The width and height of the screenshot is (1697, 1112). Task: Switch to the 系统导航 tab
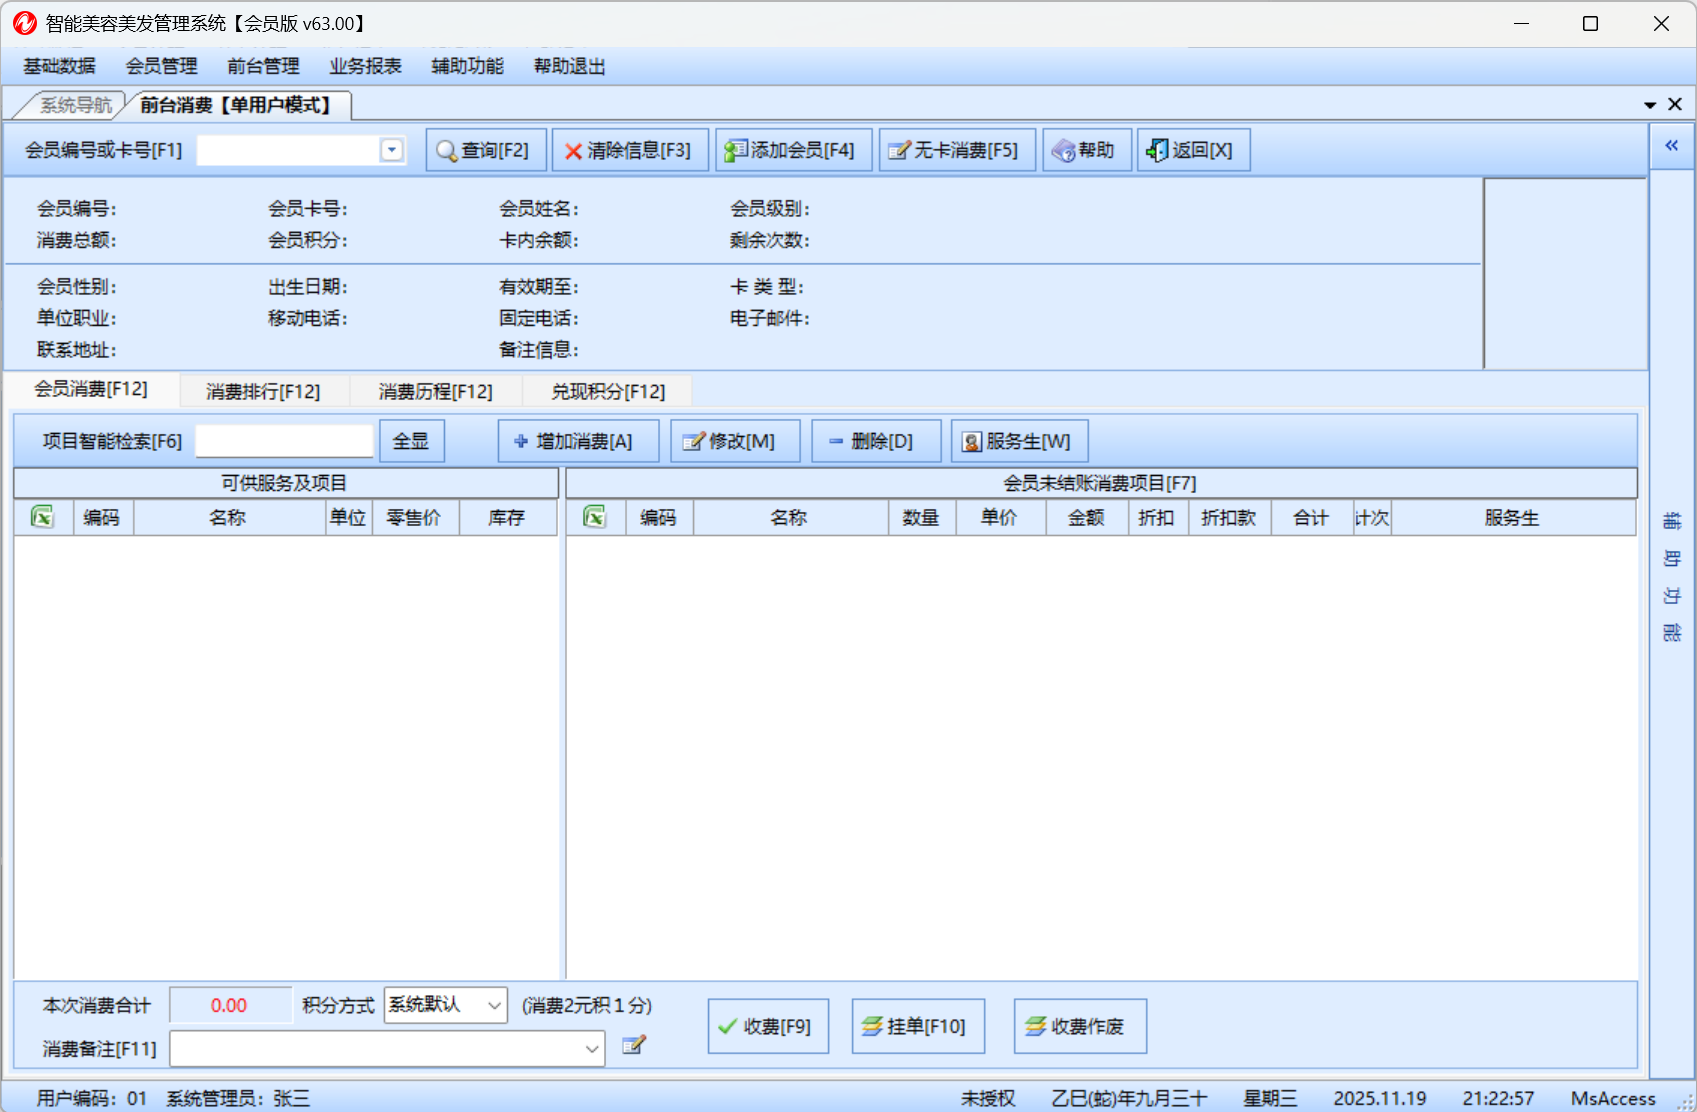coord(75,105)
